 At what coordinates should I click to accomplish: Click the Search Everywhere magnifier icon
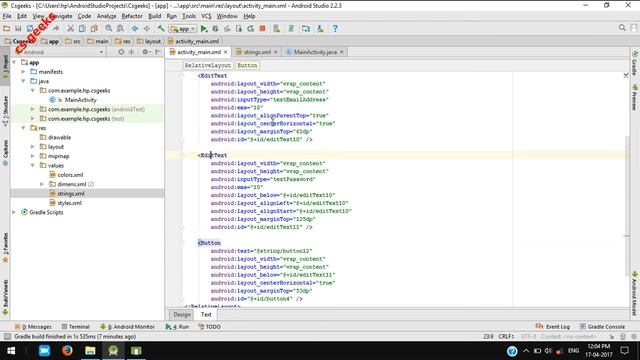(622, 28)
